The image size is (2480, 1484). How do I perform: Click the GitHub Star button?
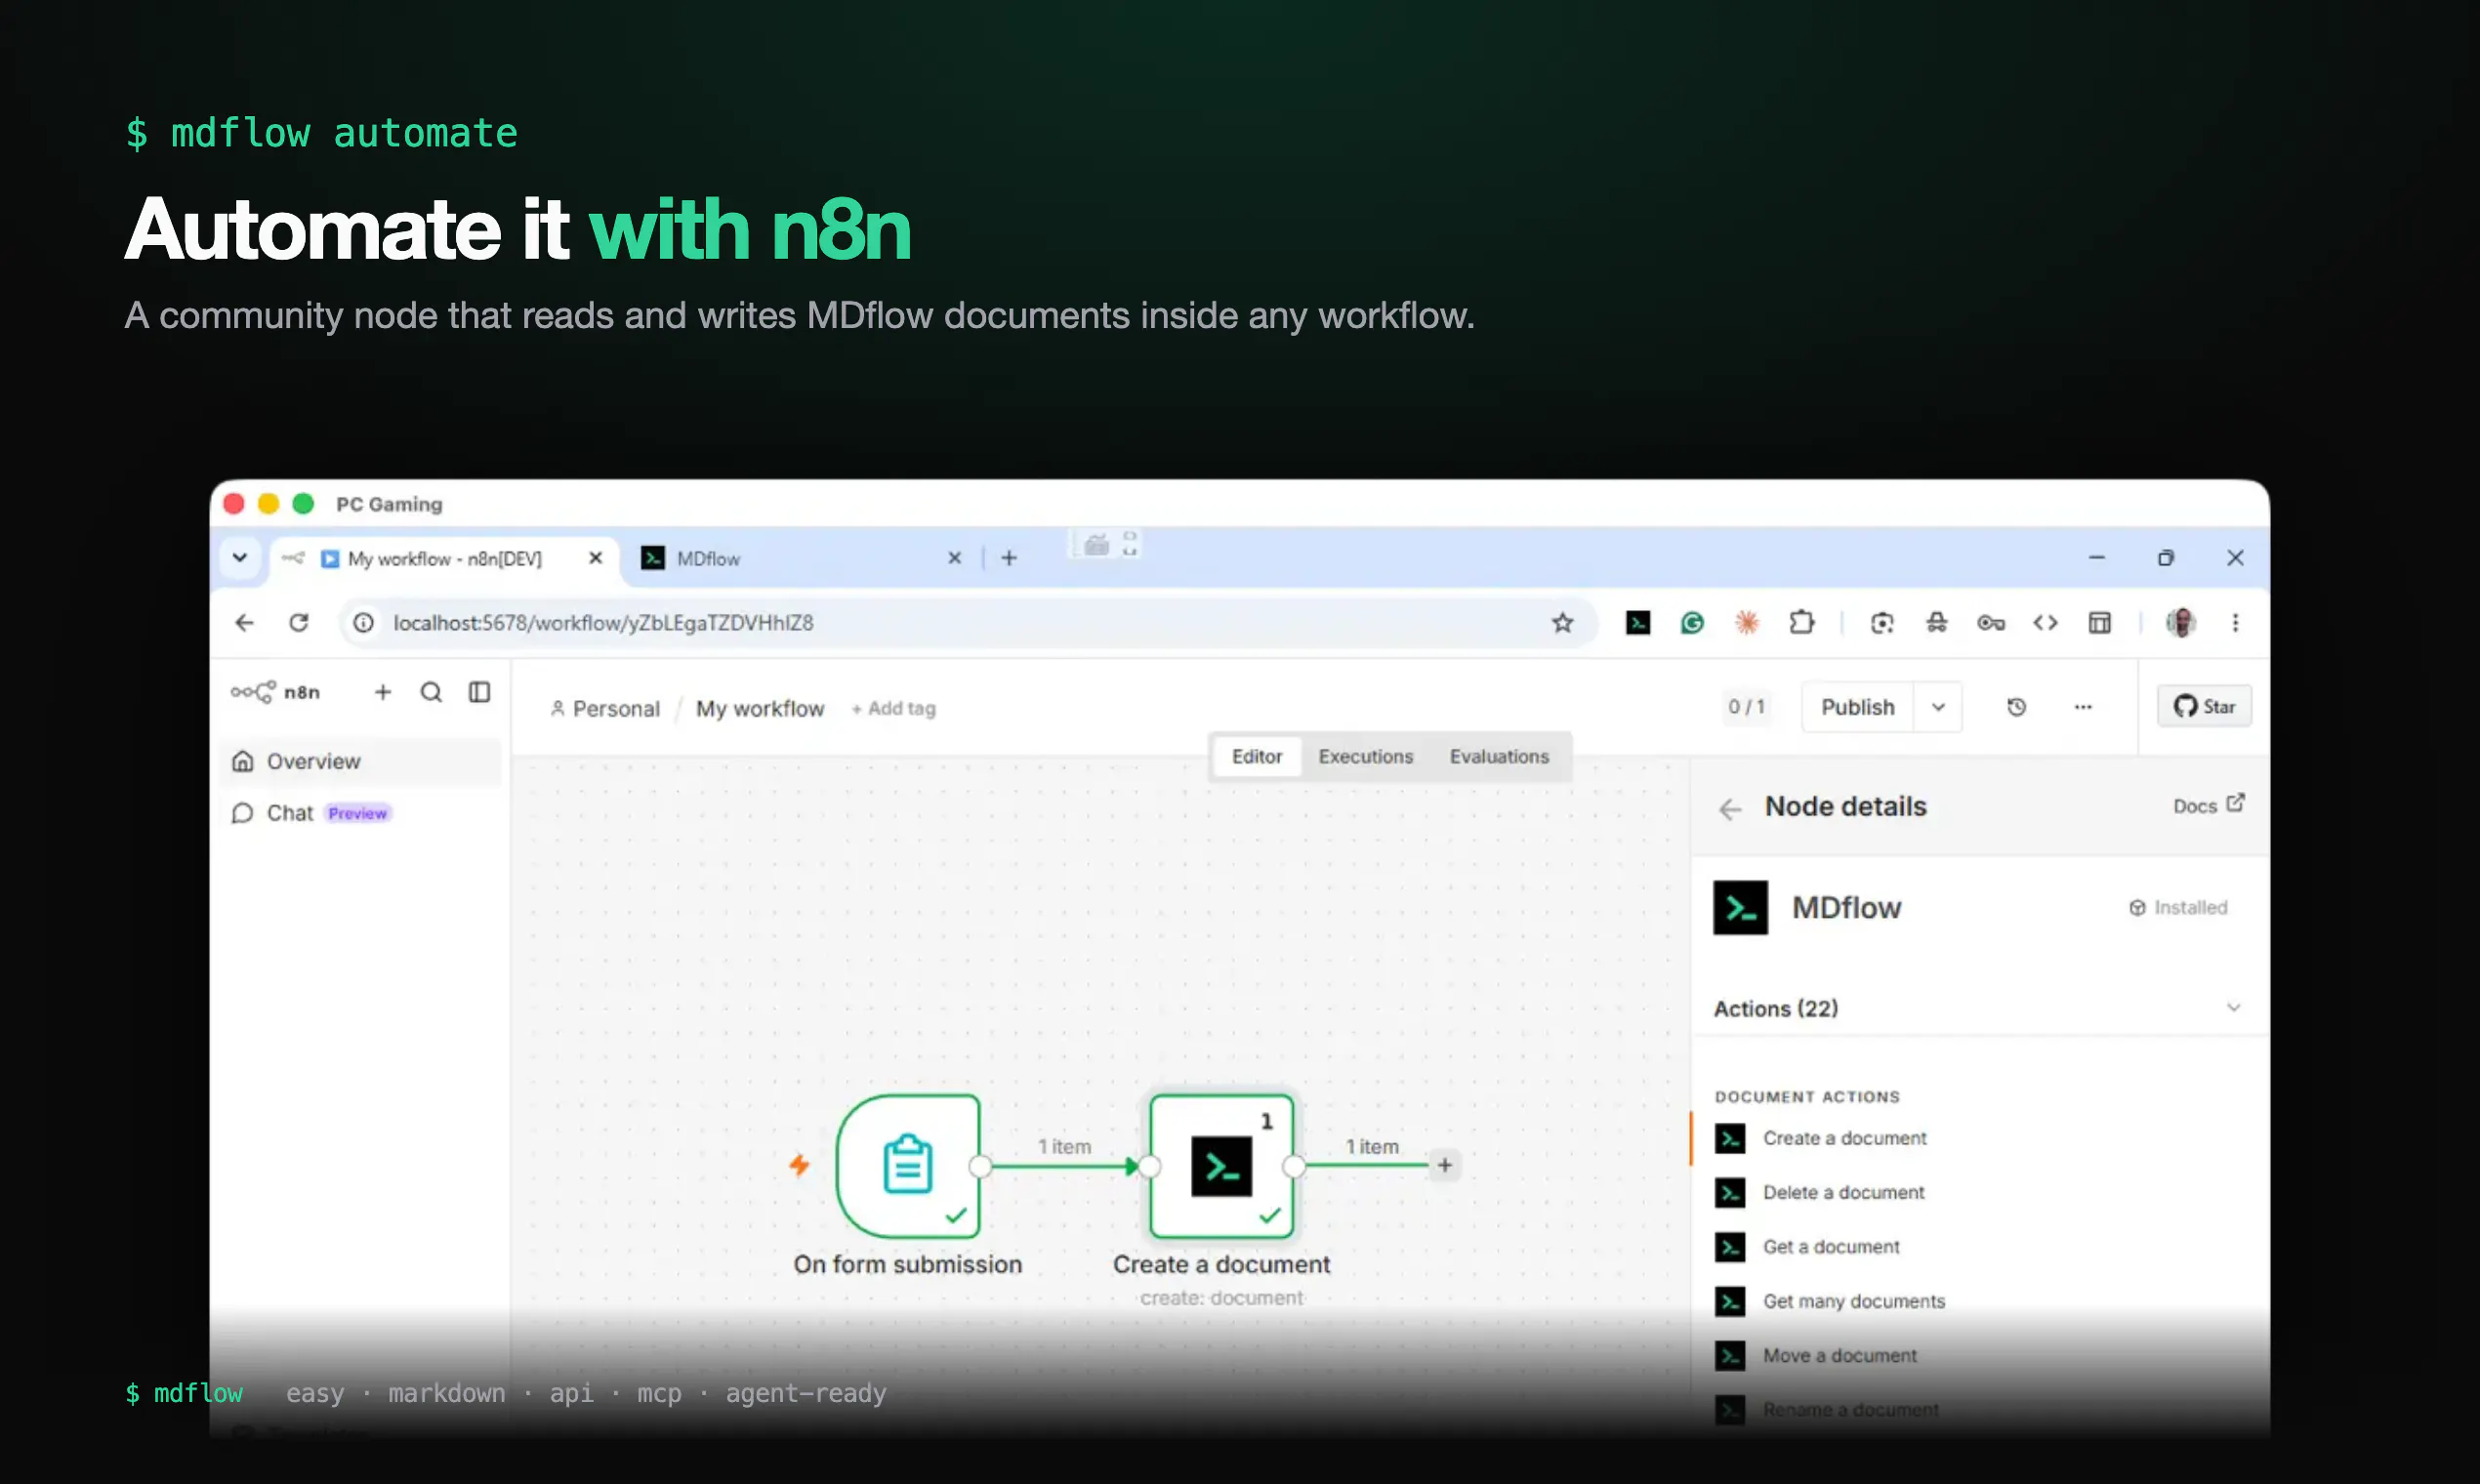click(x=2204, y=706)
